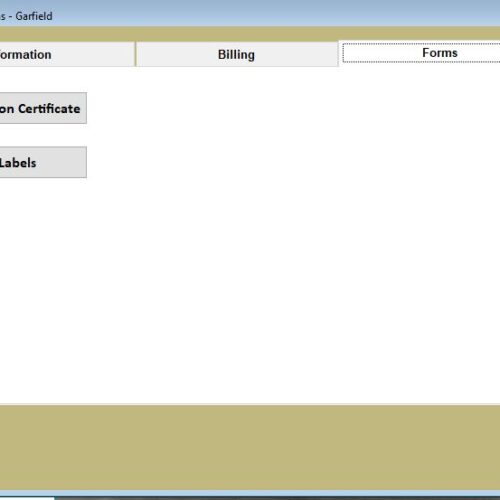Open the Labels button
This screenshot has height=500, width=500.
coord(43,162)
